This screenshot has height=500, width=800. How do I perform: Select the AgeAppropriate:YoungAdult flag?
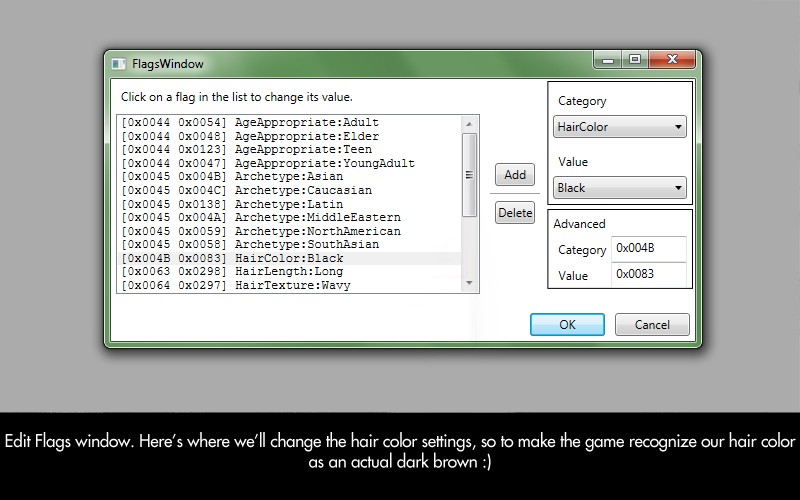289,163
